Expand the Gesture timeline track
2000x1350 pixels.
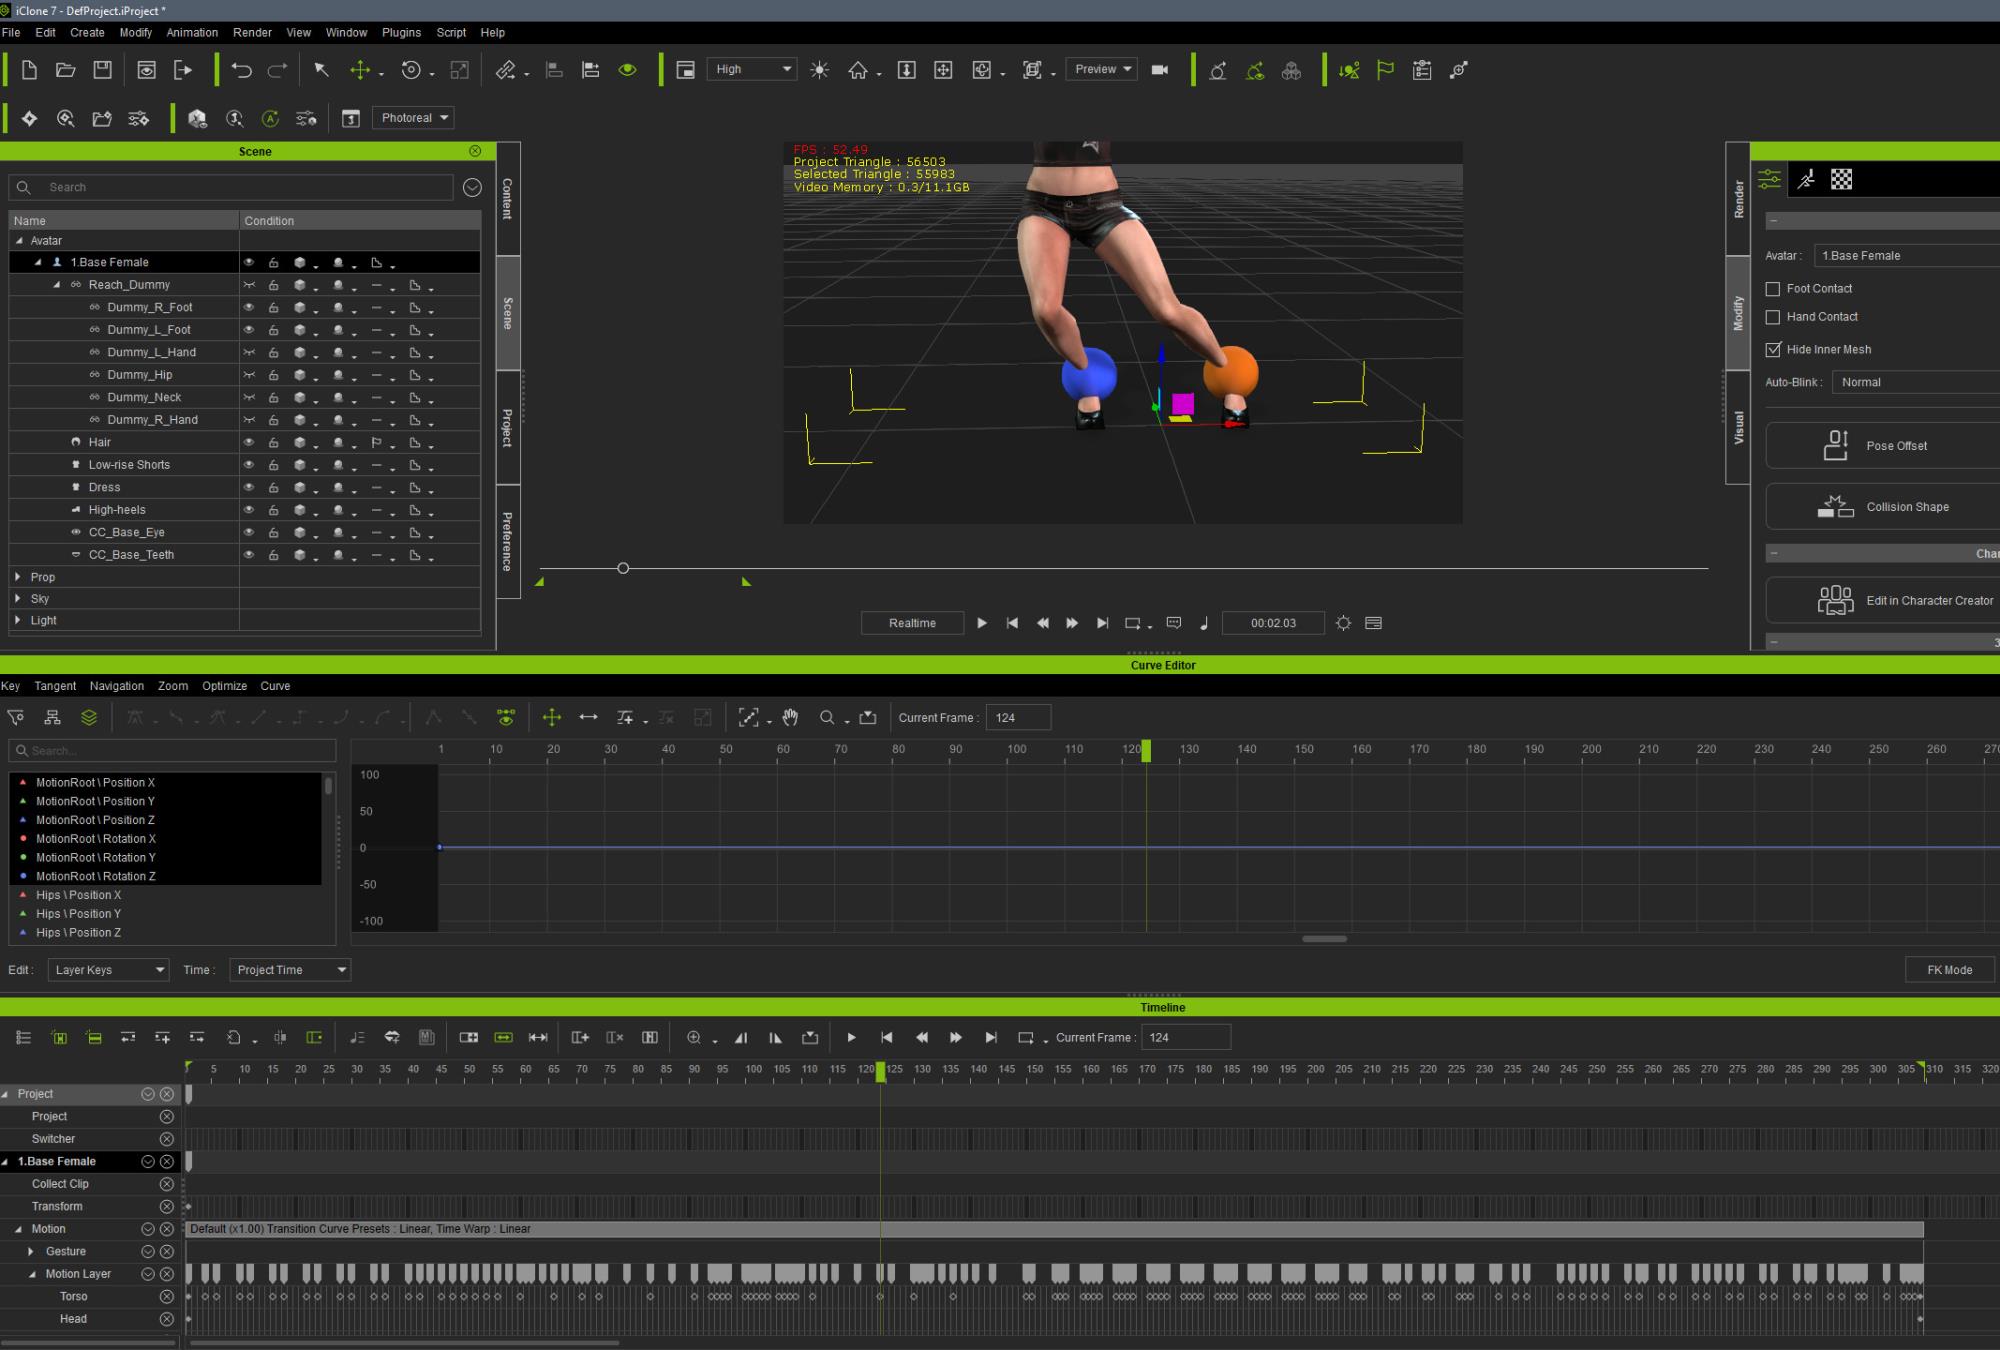point(31,1252)
